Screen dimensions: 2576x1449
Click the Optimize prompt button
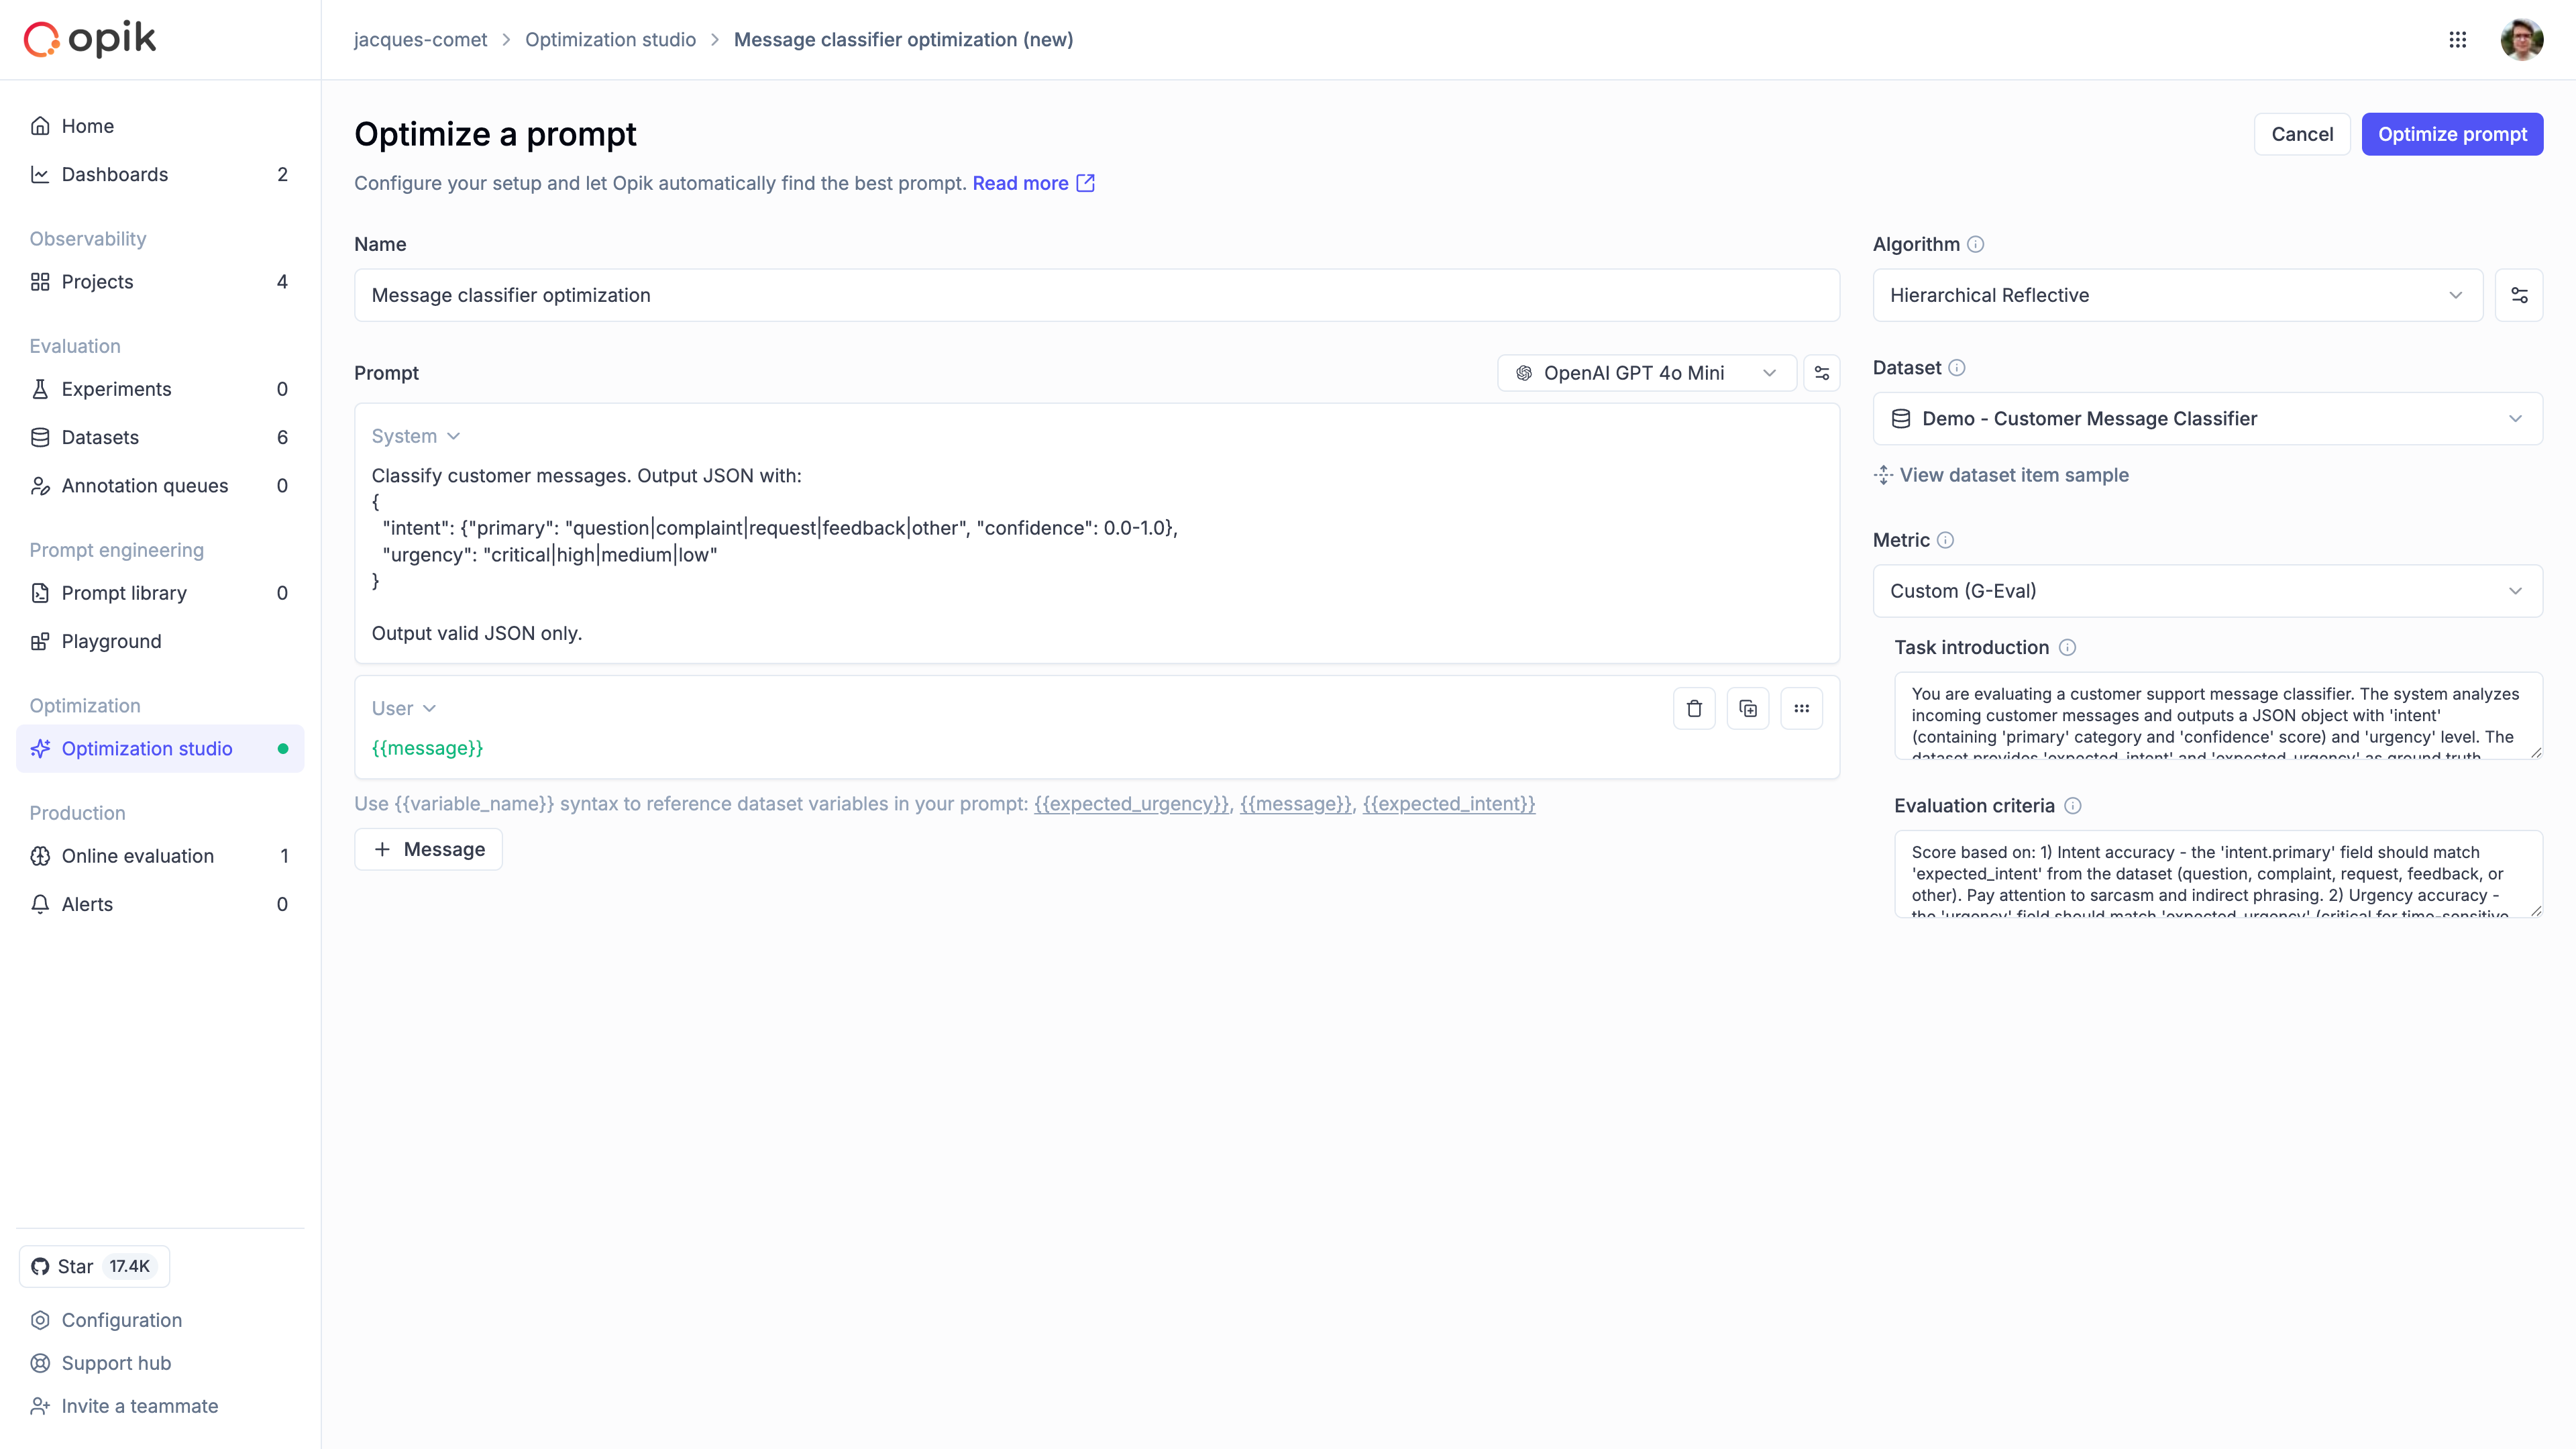point(2452,133)
